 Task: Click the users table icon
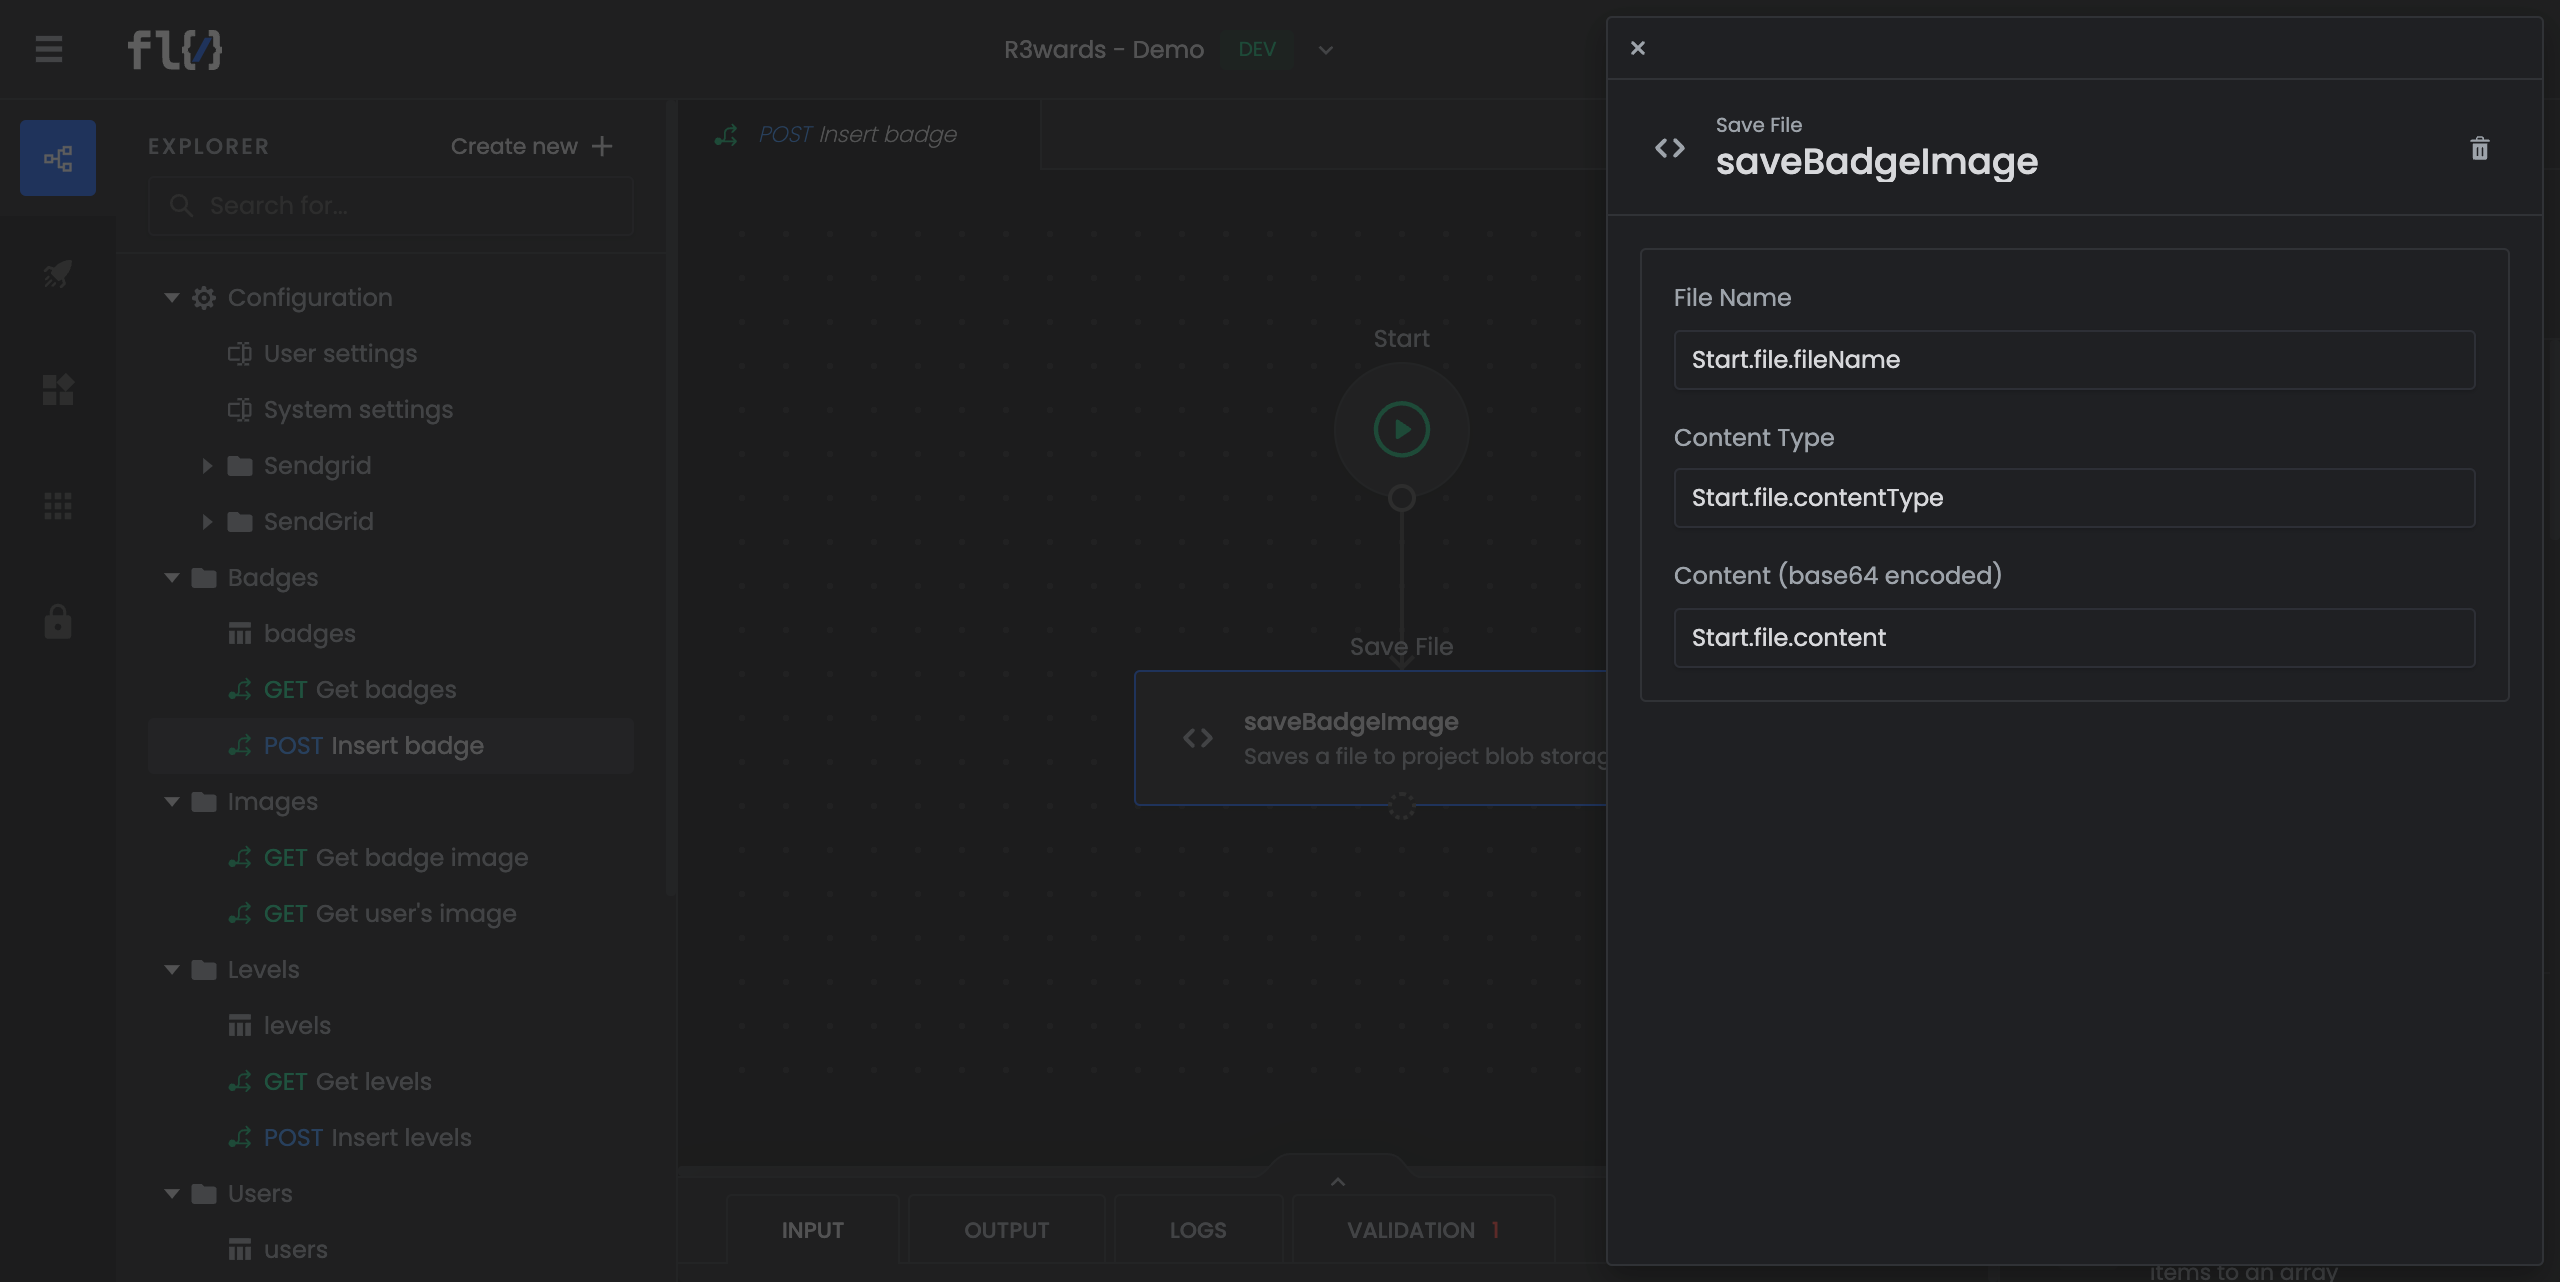[239, 1250]
